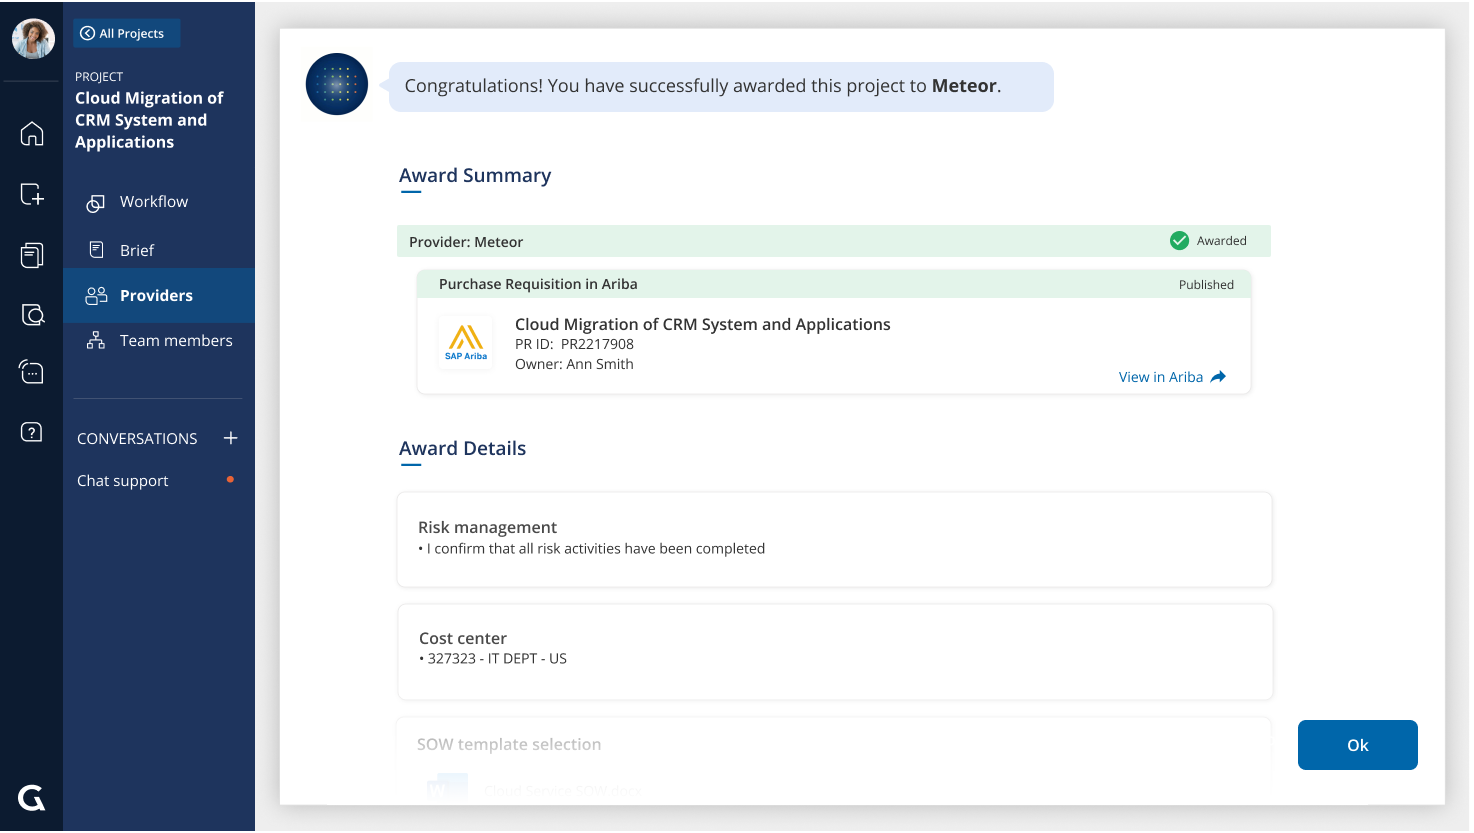
Task: Click the SAP Ariba logo
Action: [465, 342]
